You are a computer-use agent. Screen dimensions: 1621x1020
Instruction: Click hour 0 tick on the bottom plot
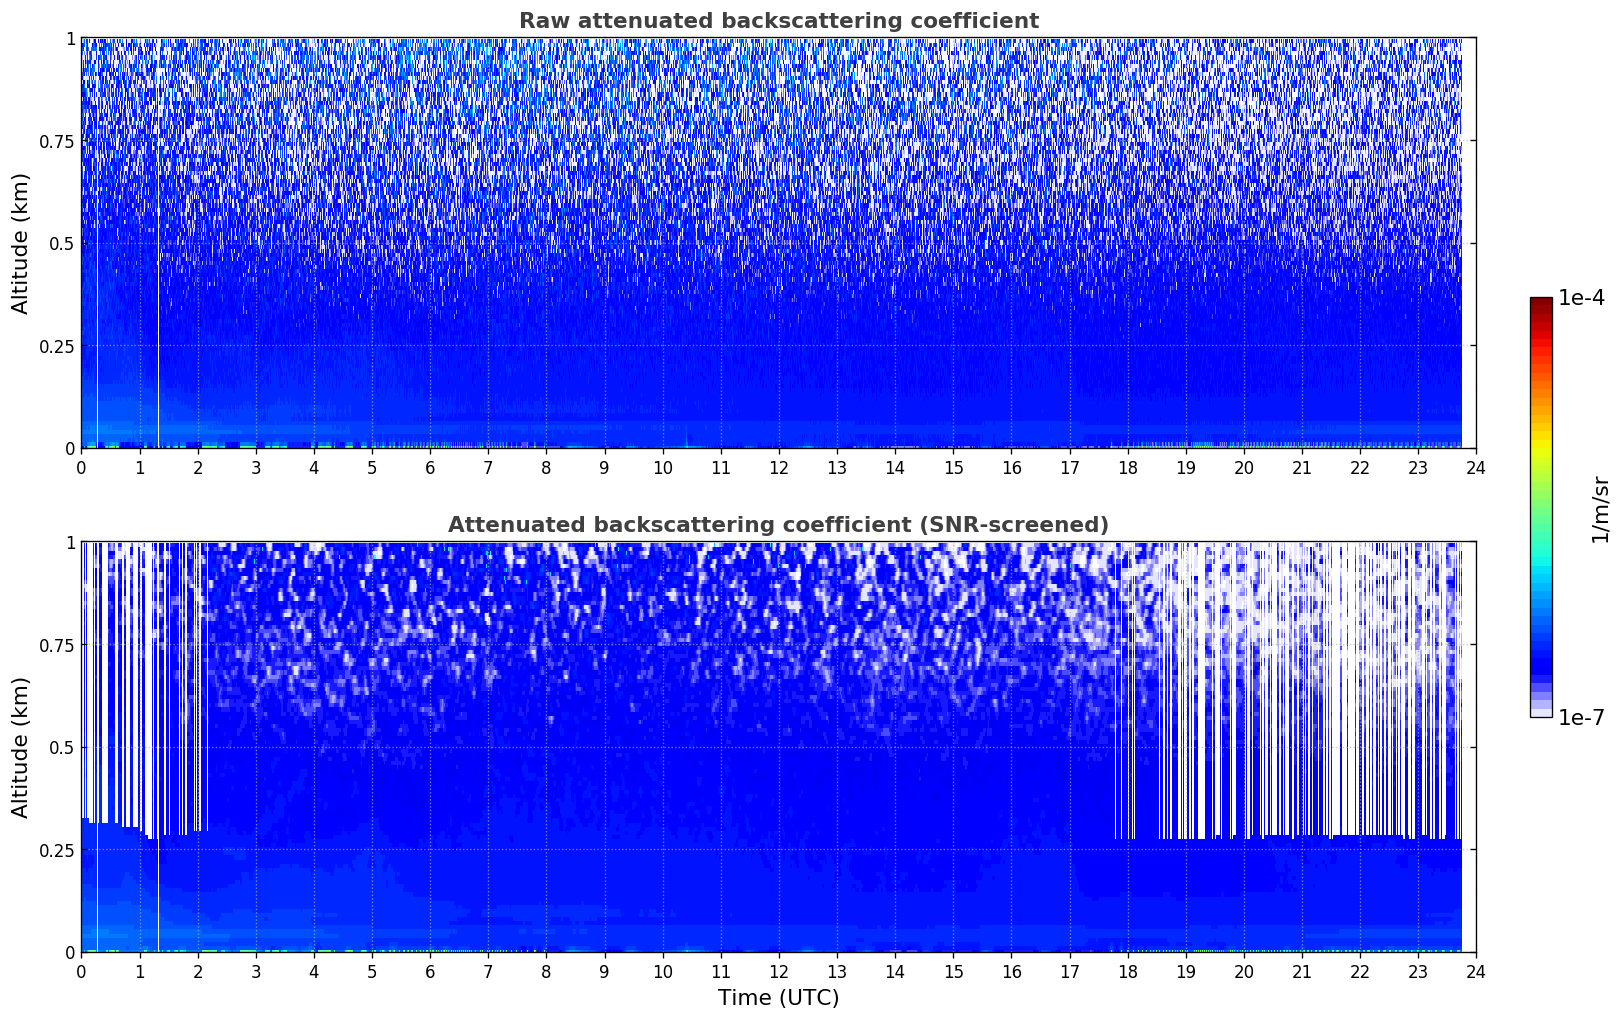click(x=81, y=971)
